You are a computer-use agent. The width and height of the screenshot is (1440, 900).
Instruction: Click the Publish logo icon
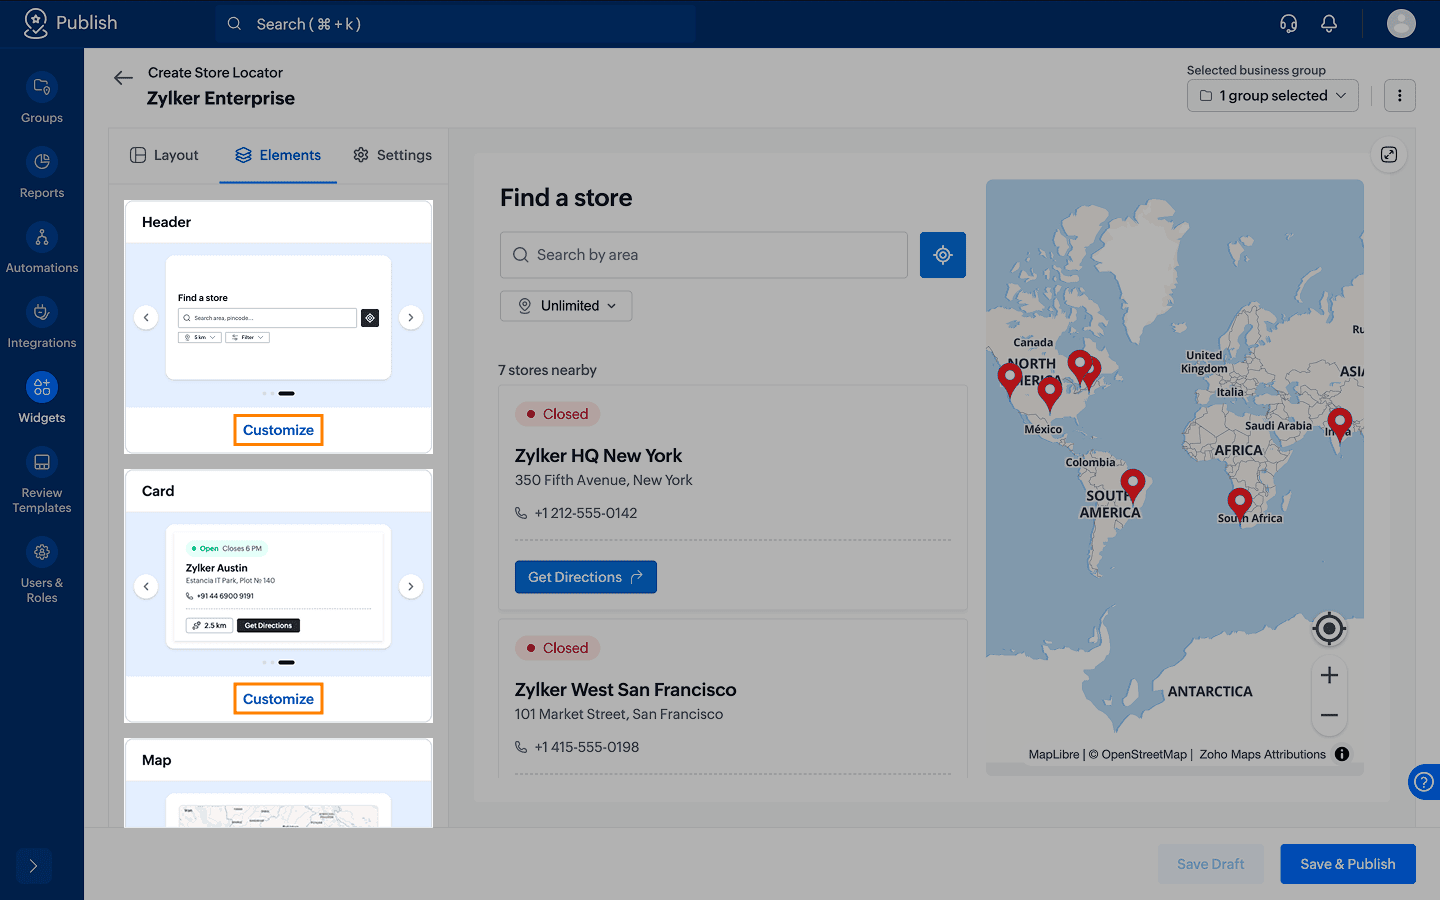coord(36,23)
